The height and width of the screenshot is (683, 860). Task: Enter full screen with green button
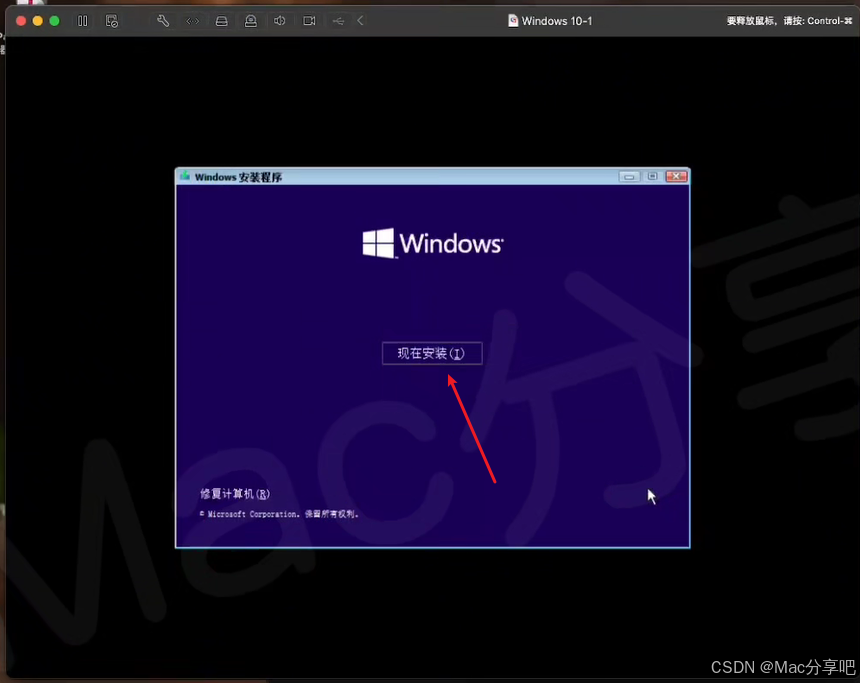[x=54, y=21]
